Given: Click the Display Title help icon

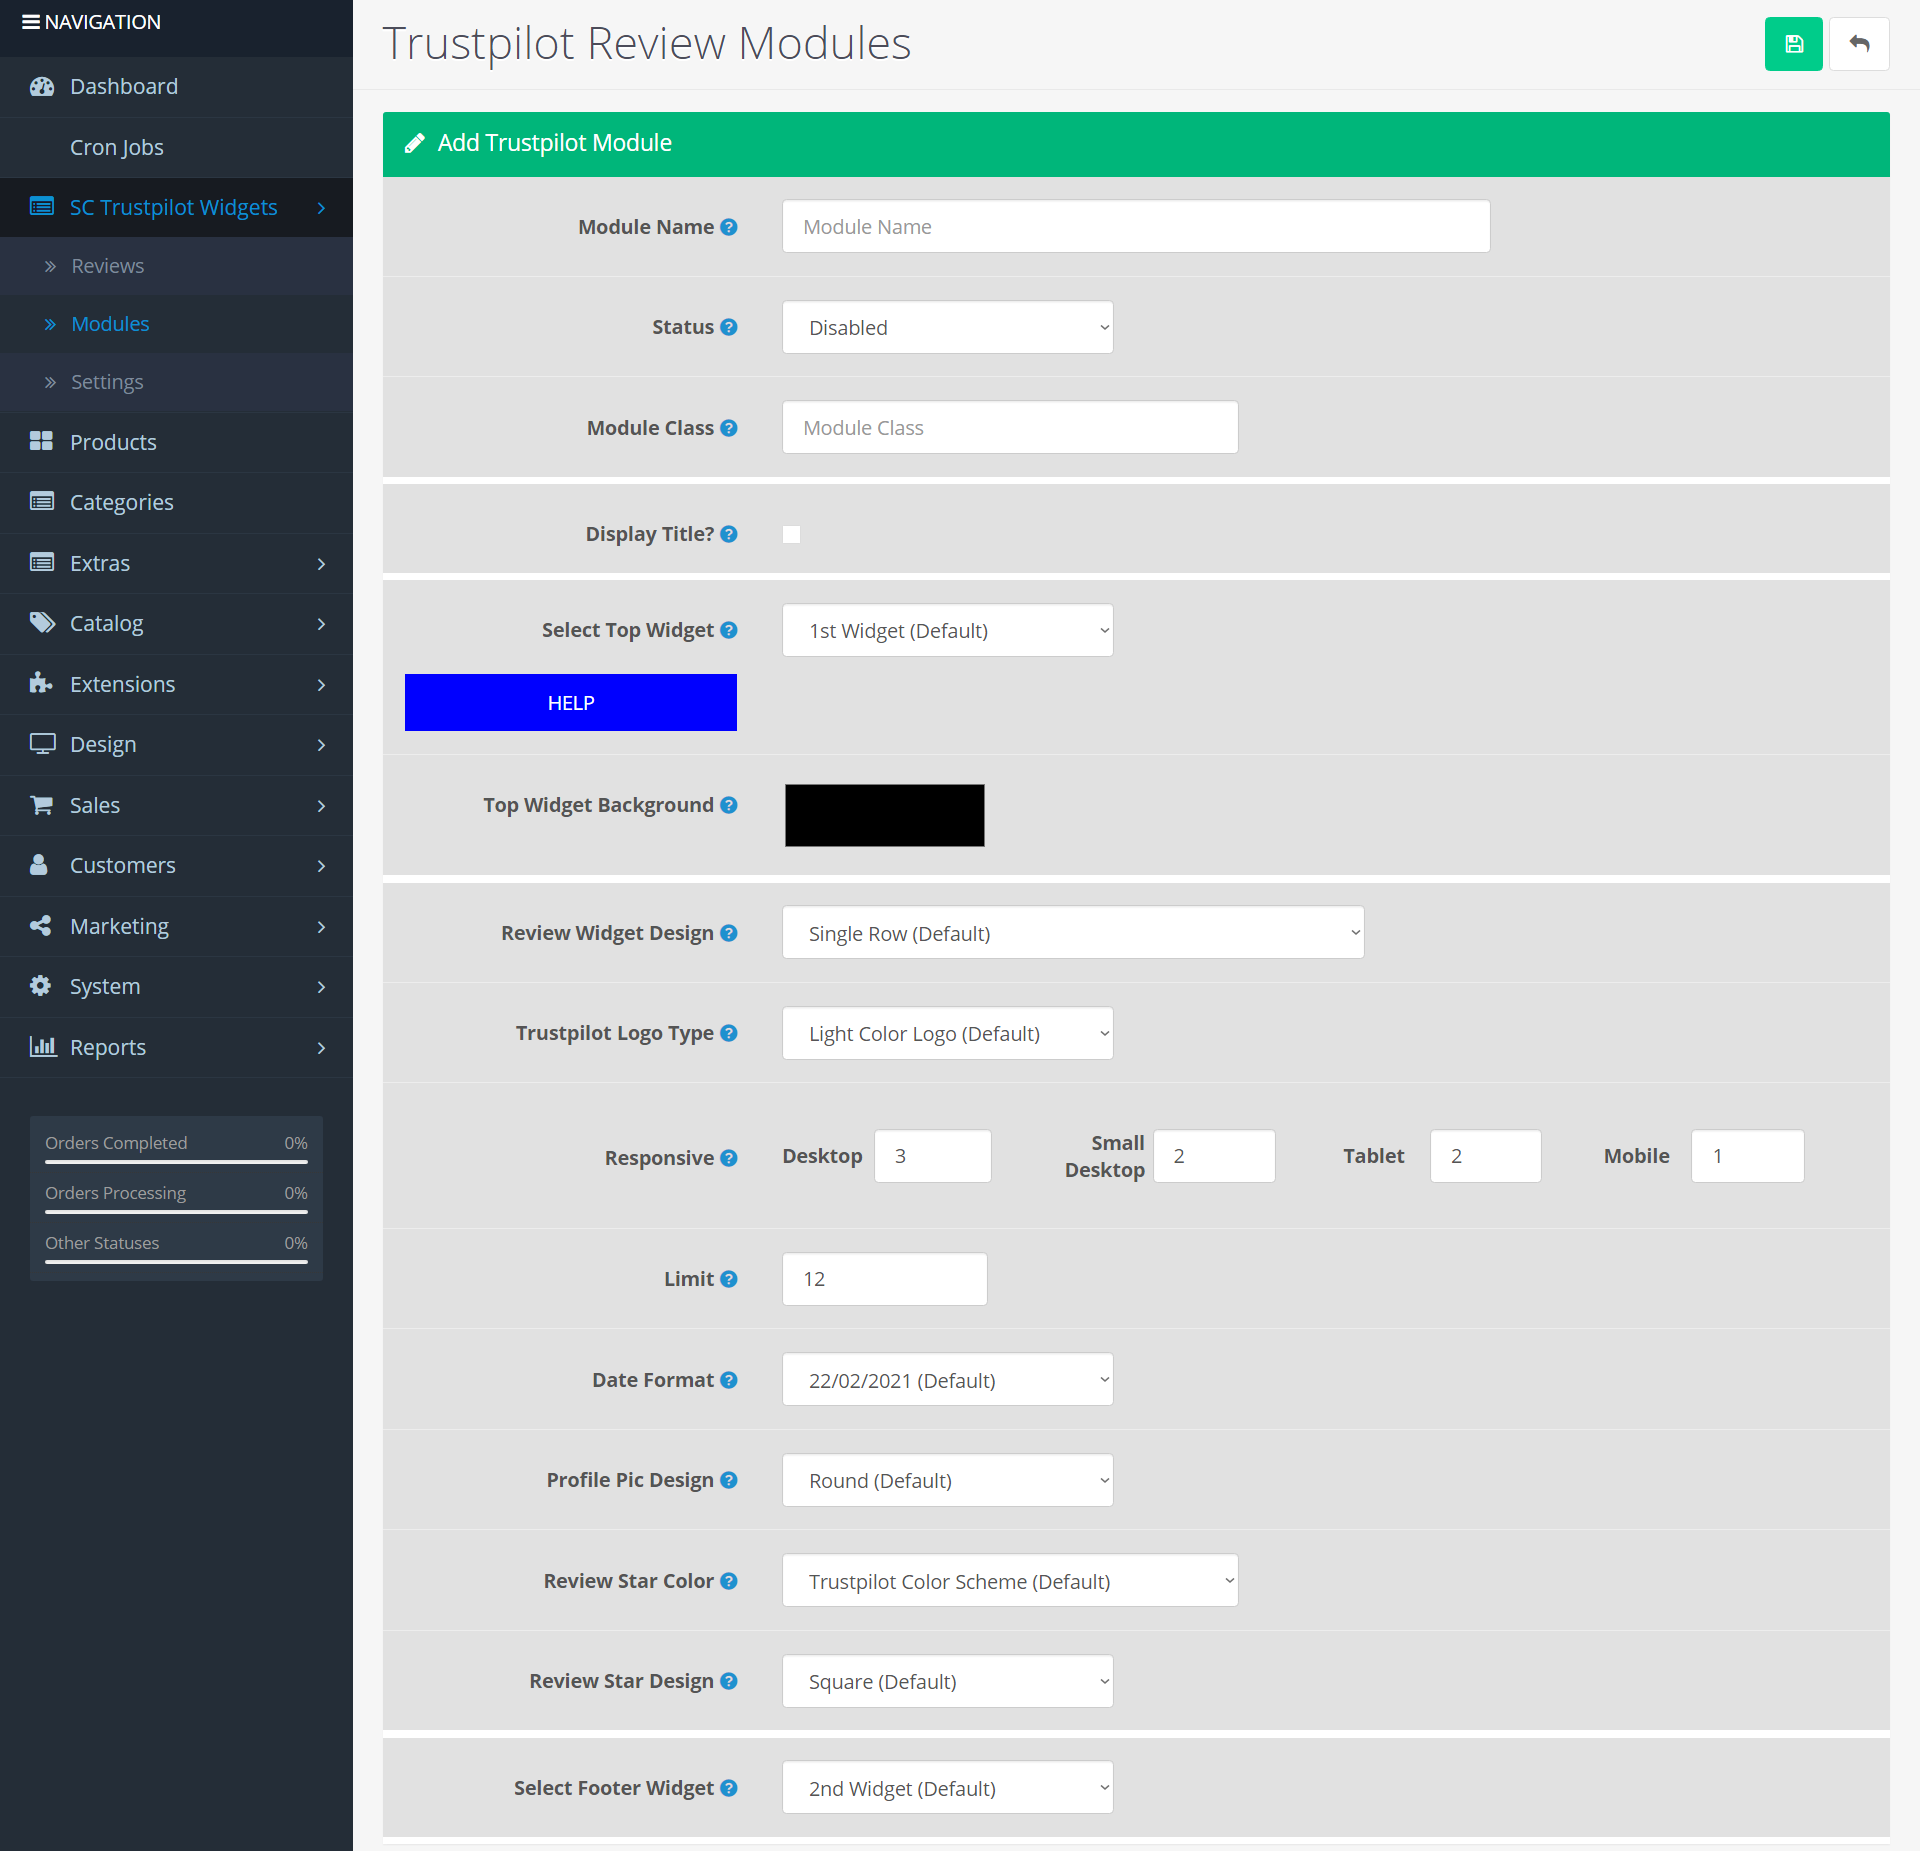Looking at the screenshot, I should (729, 534).
